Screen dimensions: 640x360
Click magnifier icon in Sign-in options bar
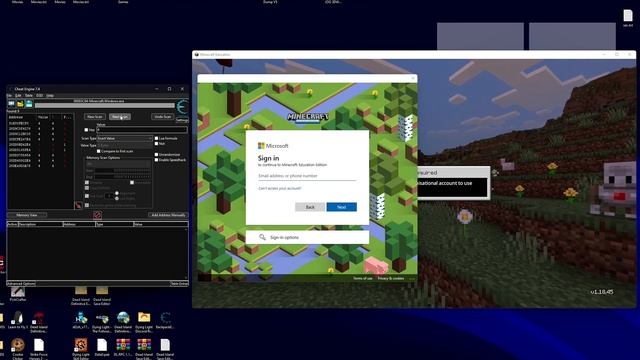pyautogui.click(x=262, y=237)
